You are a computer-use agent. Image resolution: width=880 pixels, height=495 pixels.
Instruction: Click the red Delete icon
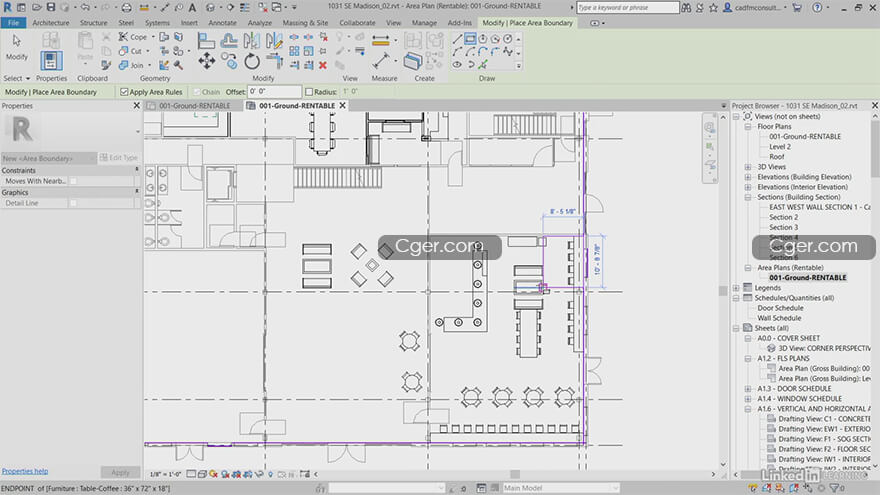point(323,65)
